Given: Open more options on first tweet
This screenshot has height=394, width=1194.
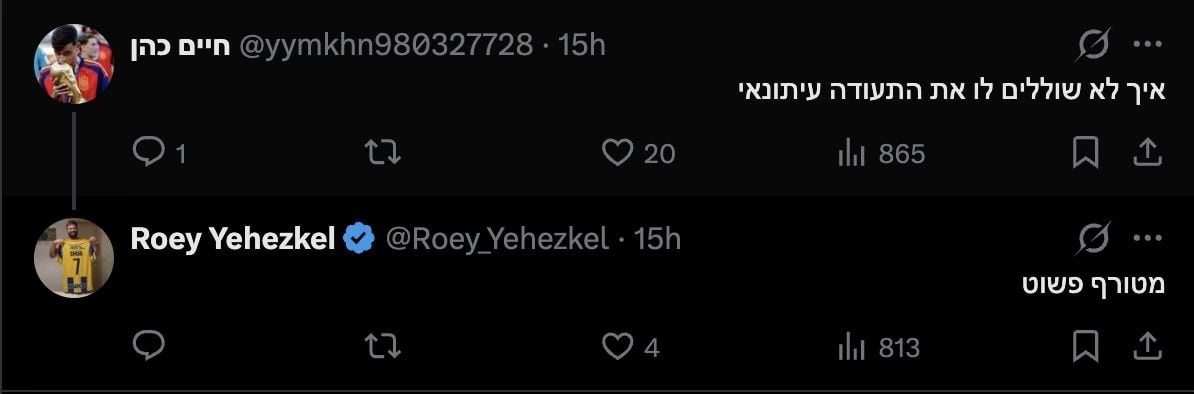Looking at the screenshot, I should pos(1147,45).
